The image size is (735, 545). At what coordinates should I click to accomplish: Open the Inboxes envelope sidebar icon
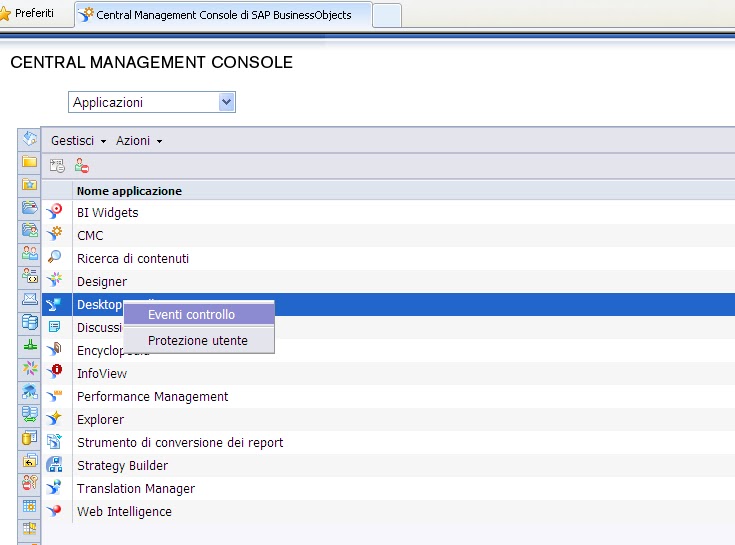click(x=30, y=299)
